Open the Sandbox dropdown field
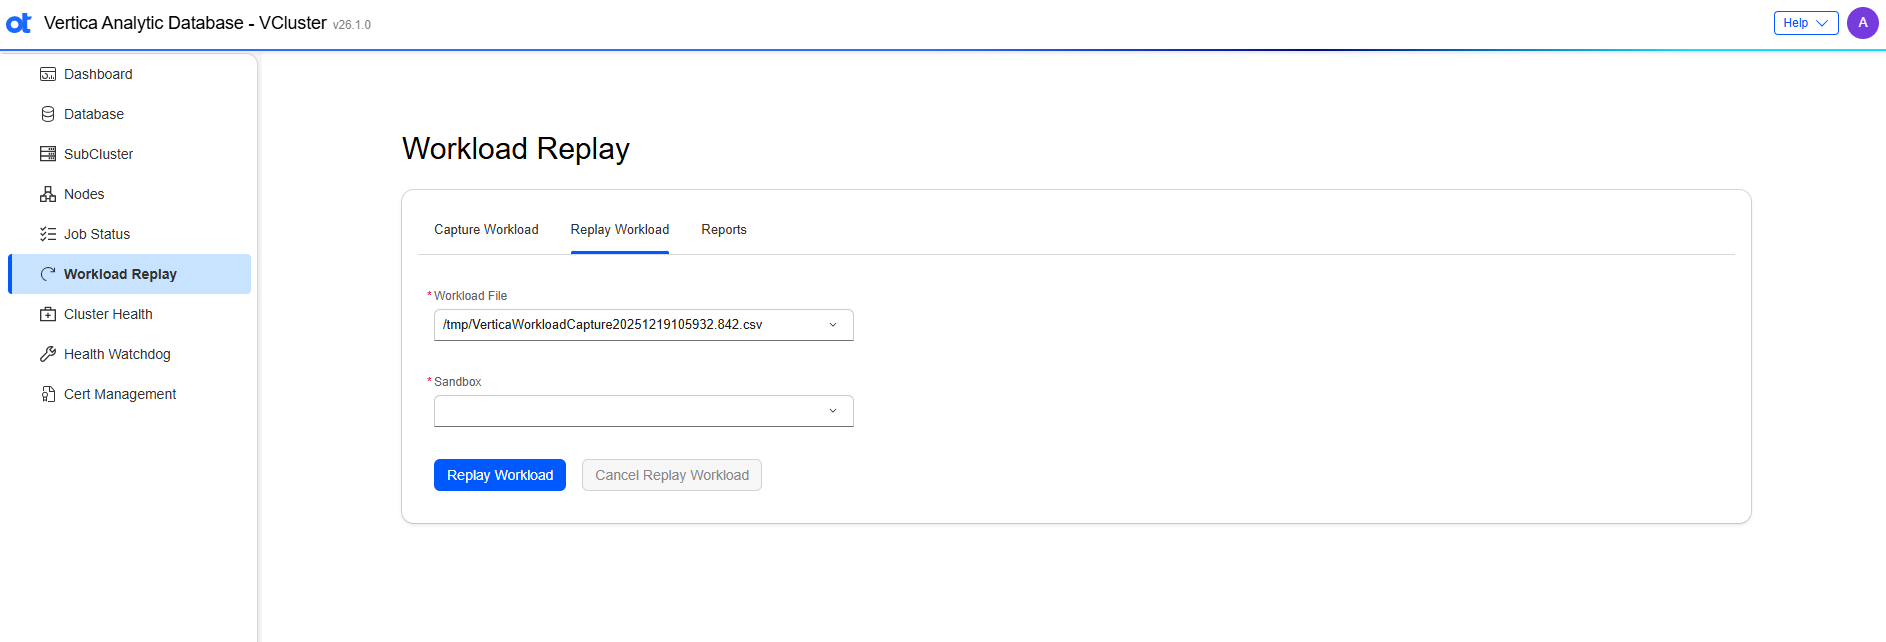This screenshot has height=642, width=1886. [644, 411]
